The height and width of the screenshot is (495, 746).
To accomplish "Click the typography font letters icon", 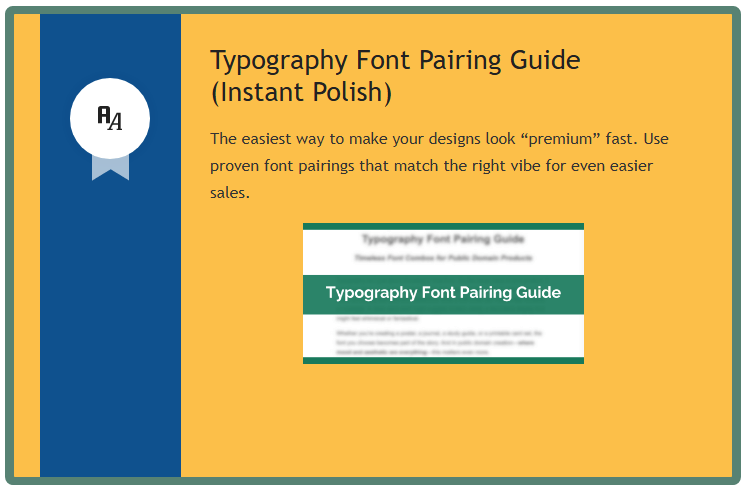I will (110, 118).
